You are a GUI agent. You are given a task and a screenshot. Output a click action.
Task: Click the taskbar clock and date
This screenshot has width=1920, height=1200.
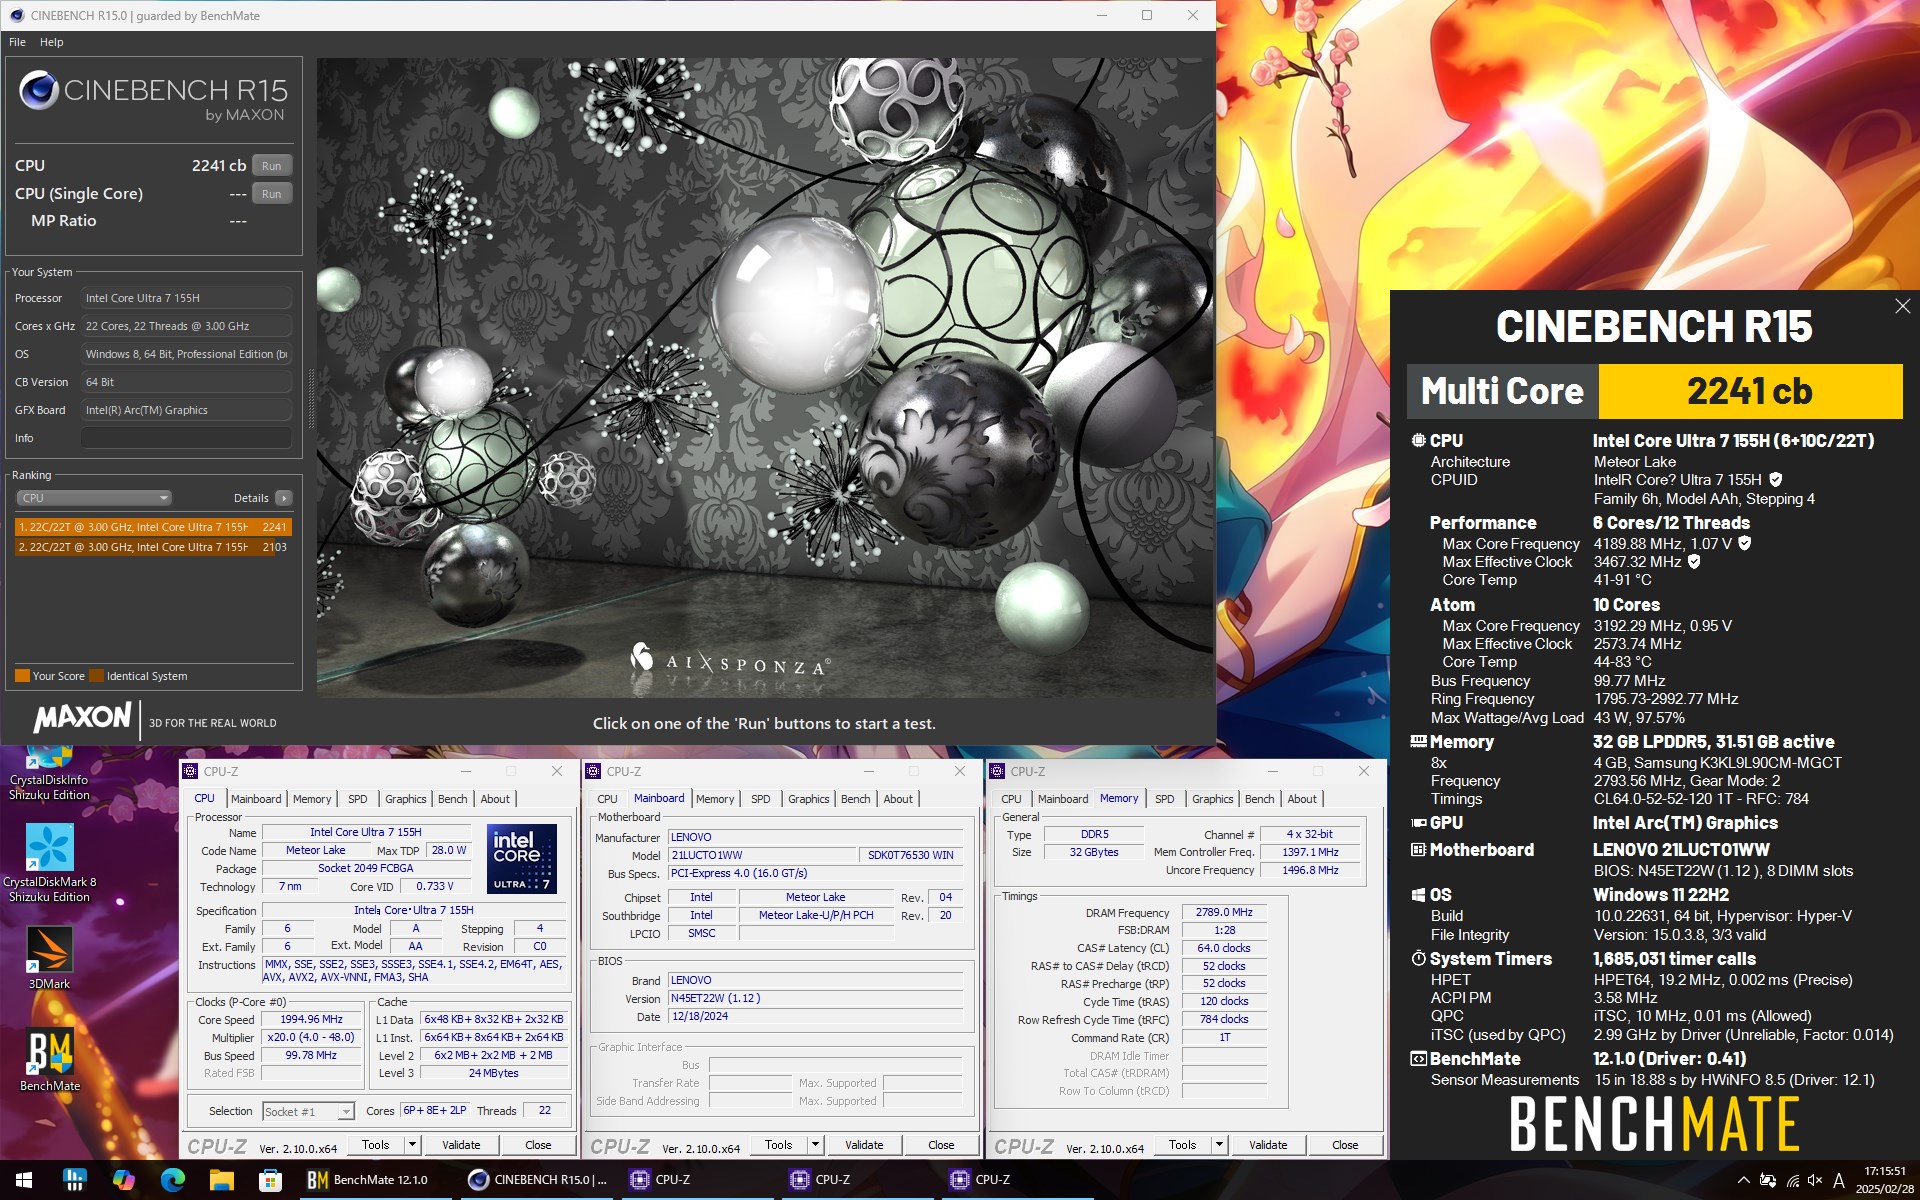pyautogui.click(x=1884, y=1180)
